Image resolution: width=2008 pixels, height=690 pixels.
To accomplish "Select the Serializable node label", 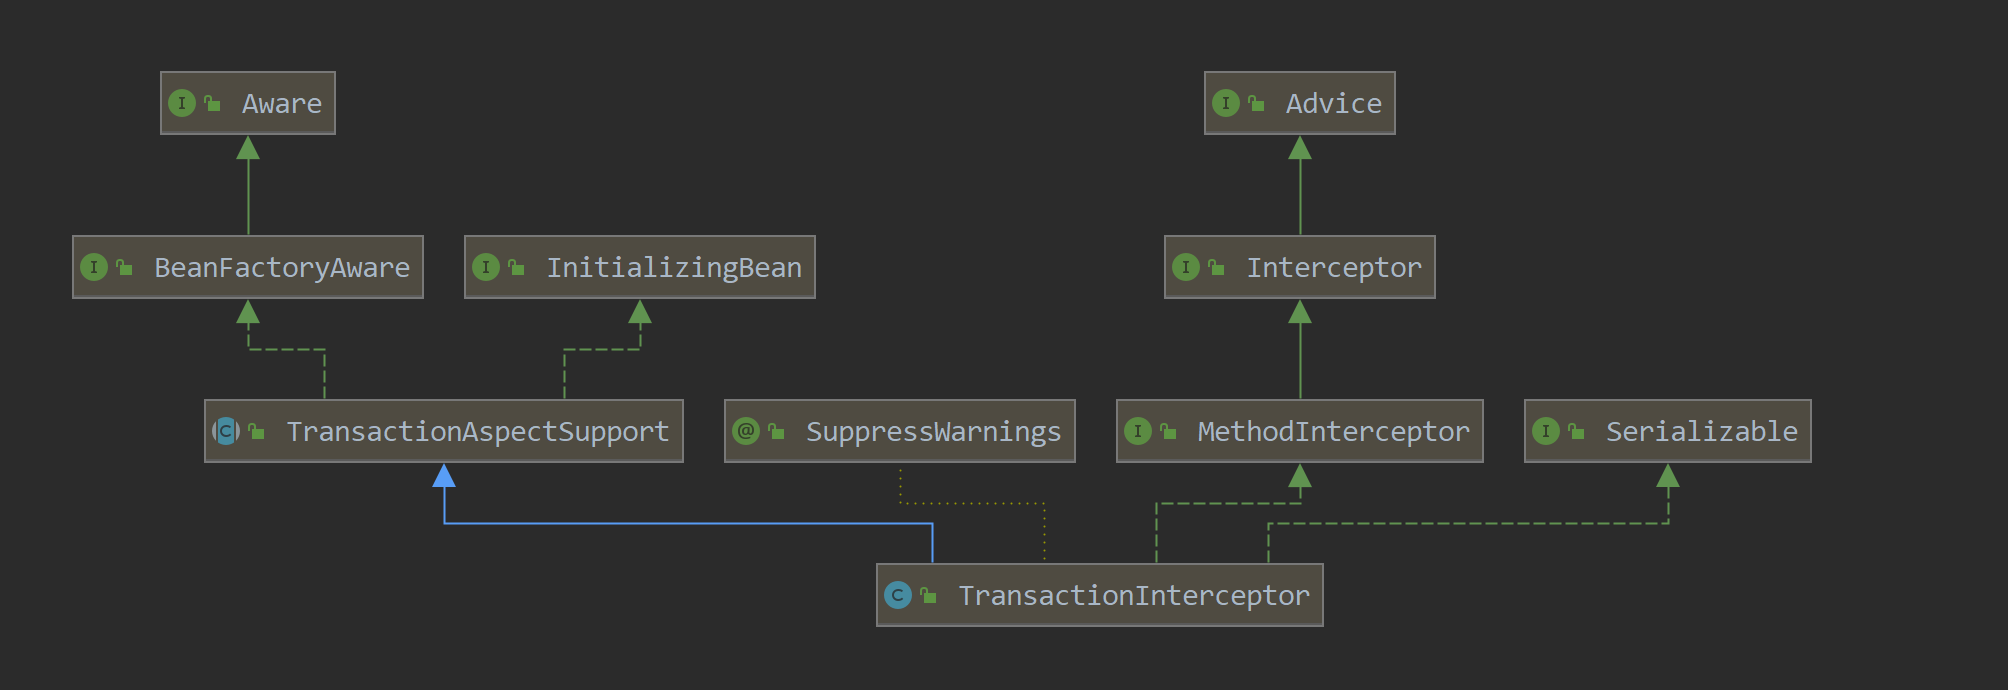I will 1701,432.
